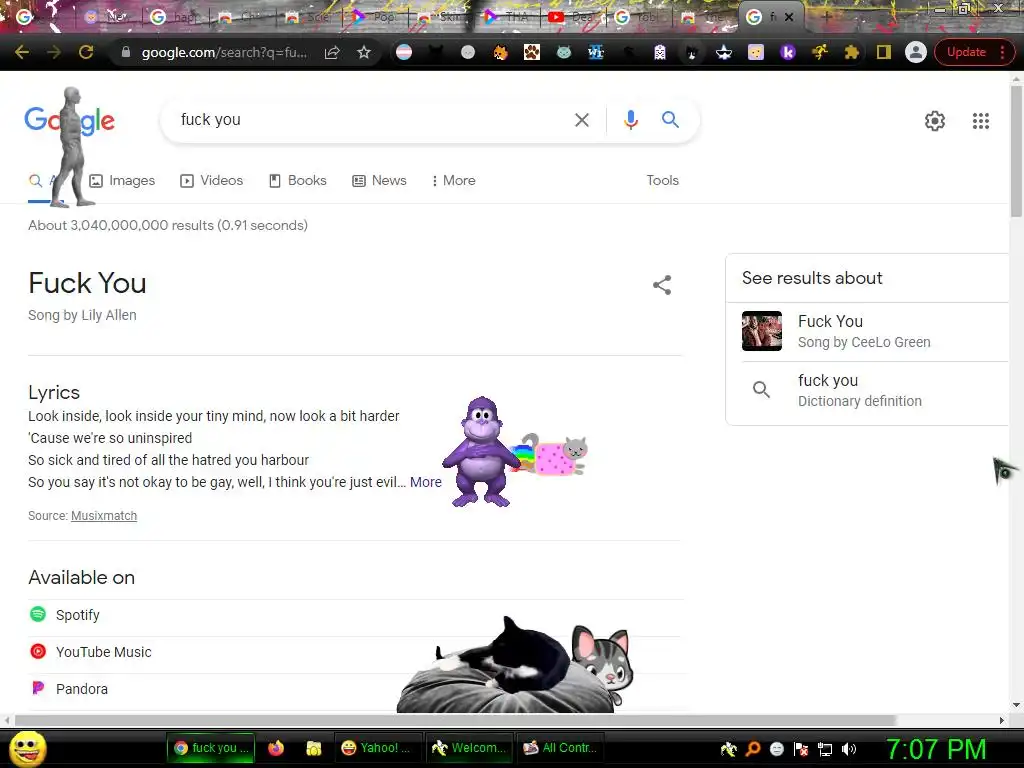
Task: Click the vertical scrollbar thumb
Action: (1016, 150)
